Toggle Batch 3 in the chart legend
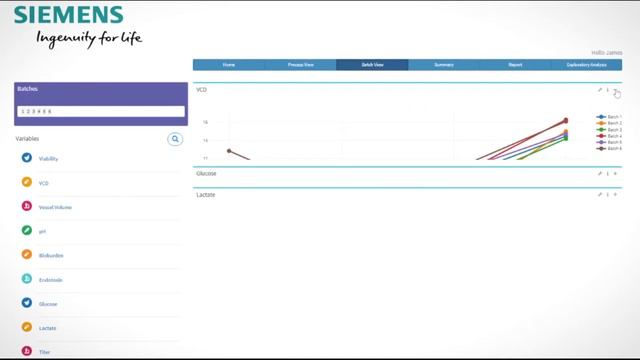Screen dimensions: 640x360 point(609,130)
